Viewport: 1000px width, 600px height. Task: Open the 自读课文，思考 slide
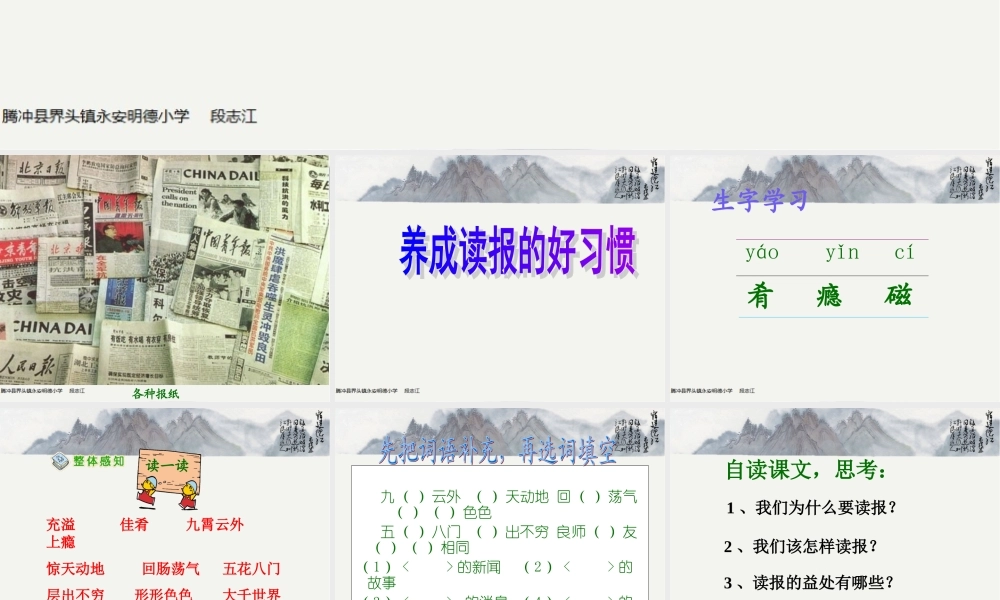tap(835, 504)
